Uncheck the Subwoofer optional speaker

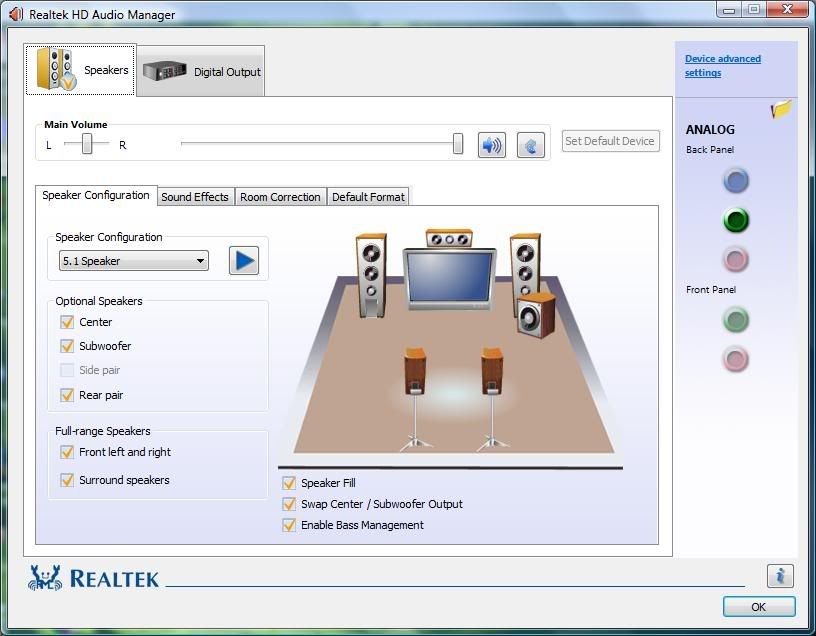click(x=67, y=346)
